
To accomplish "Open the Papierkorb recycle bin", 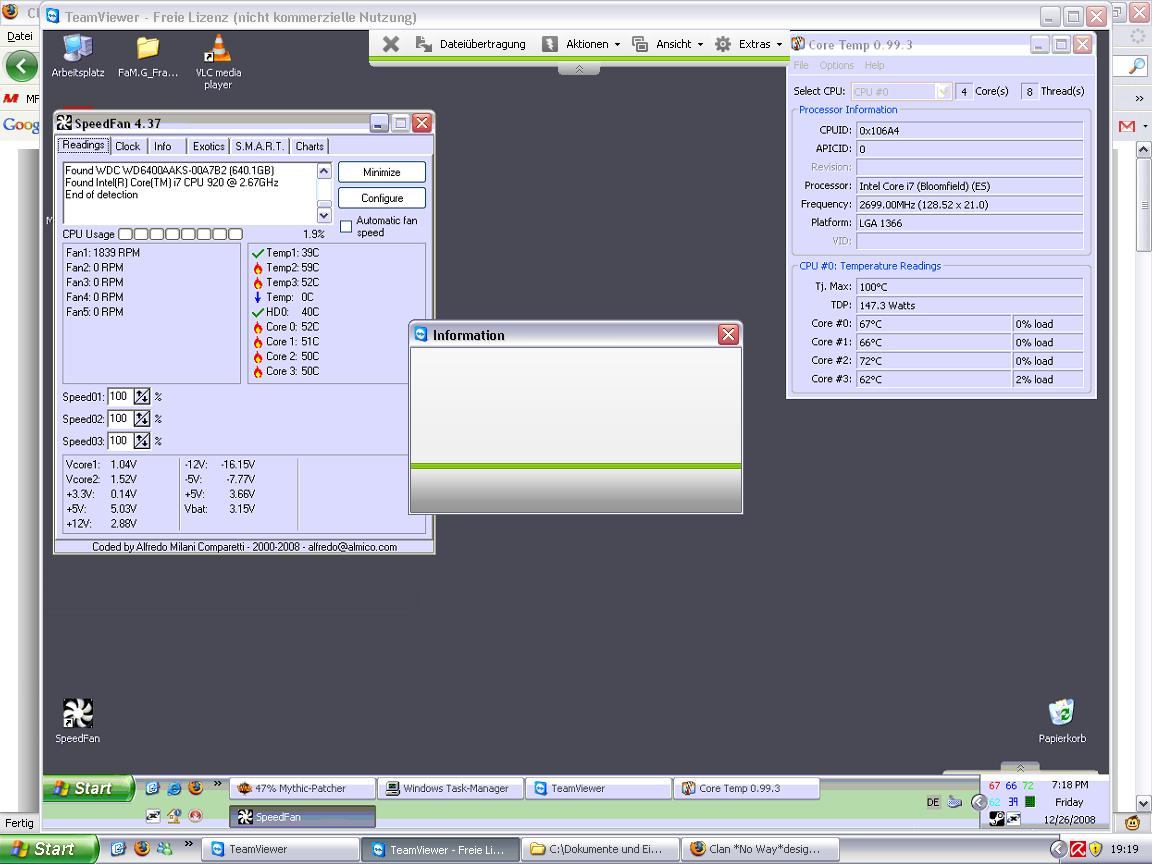I will point(1062,721).
